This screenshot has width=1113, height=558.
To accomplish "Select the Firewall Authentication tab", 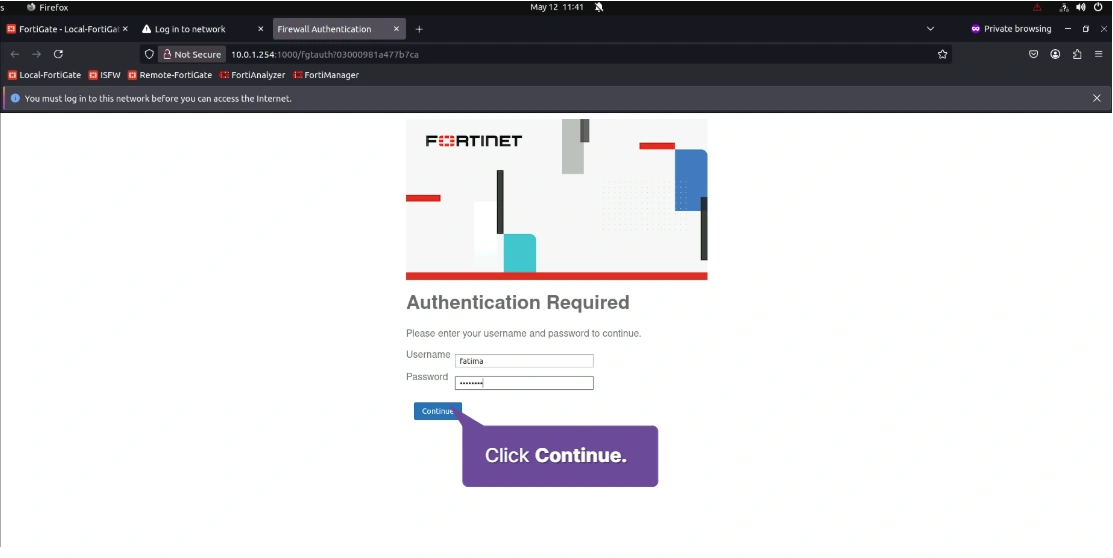I will coord(324,29).
